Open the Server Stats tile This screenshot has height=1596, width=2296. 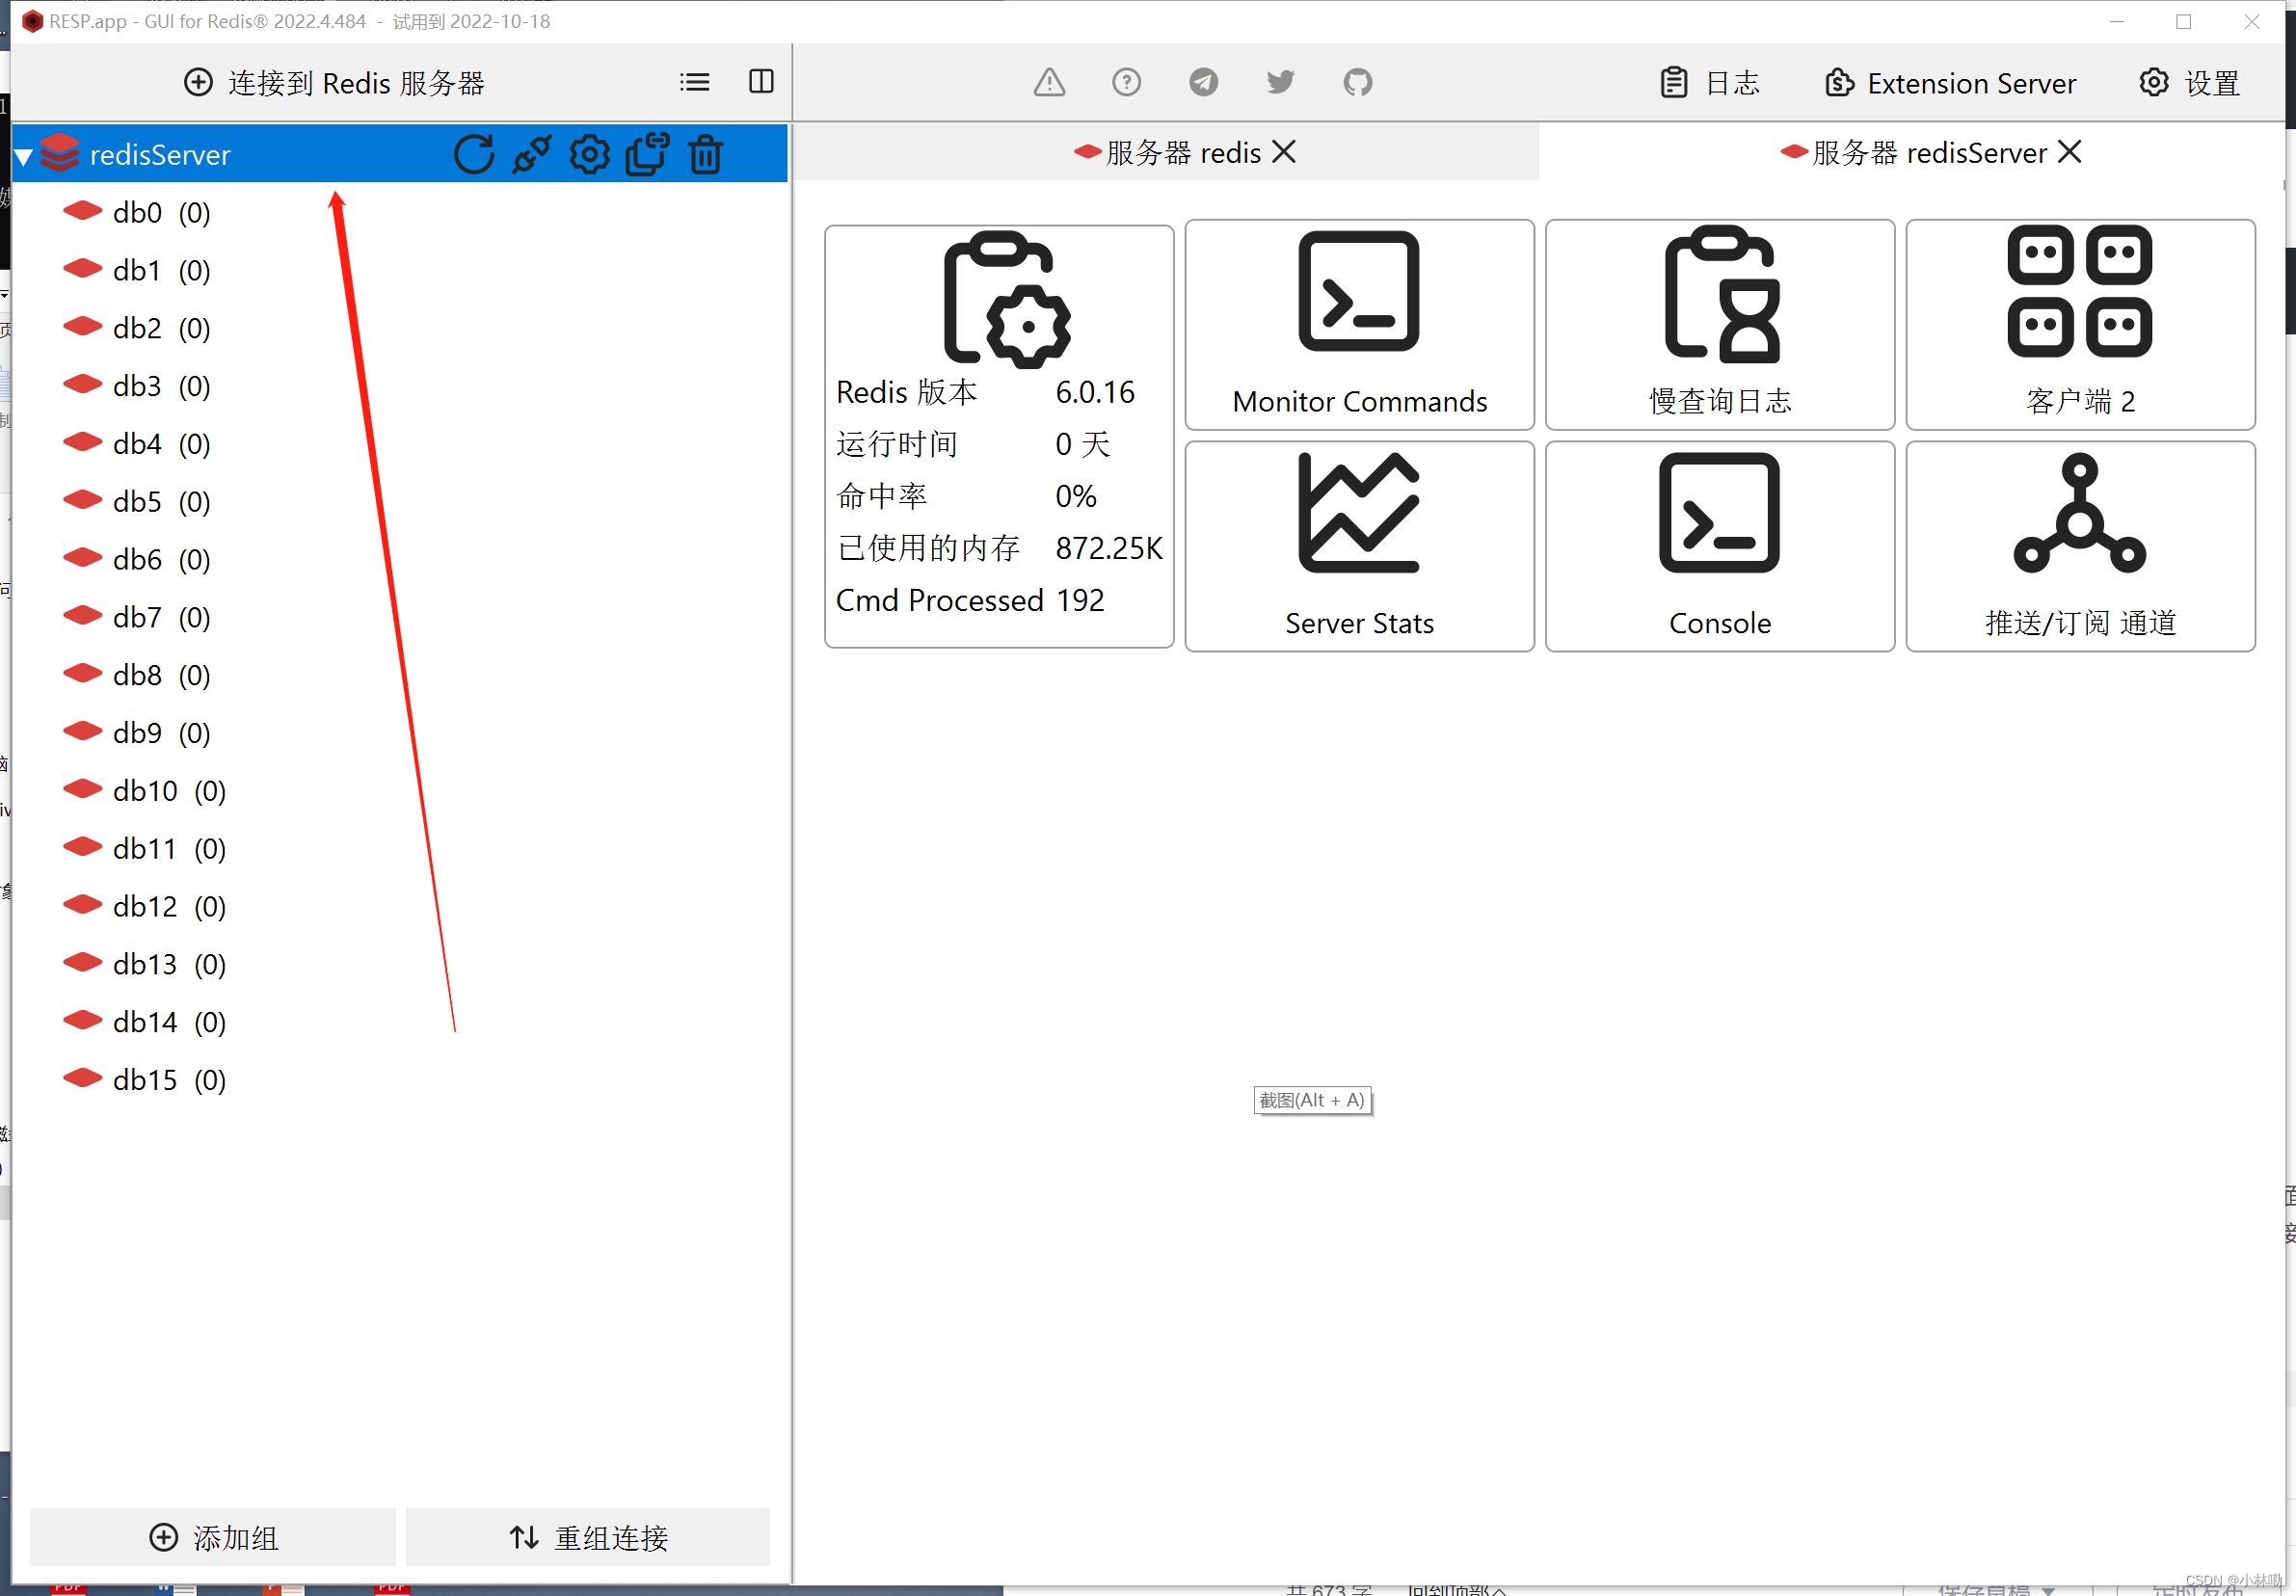coord(1358,546)
